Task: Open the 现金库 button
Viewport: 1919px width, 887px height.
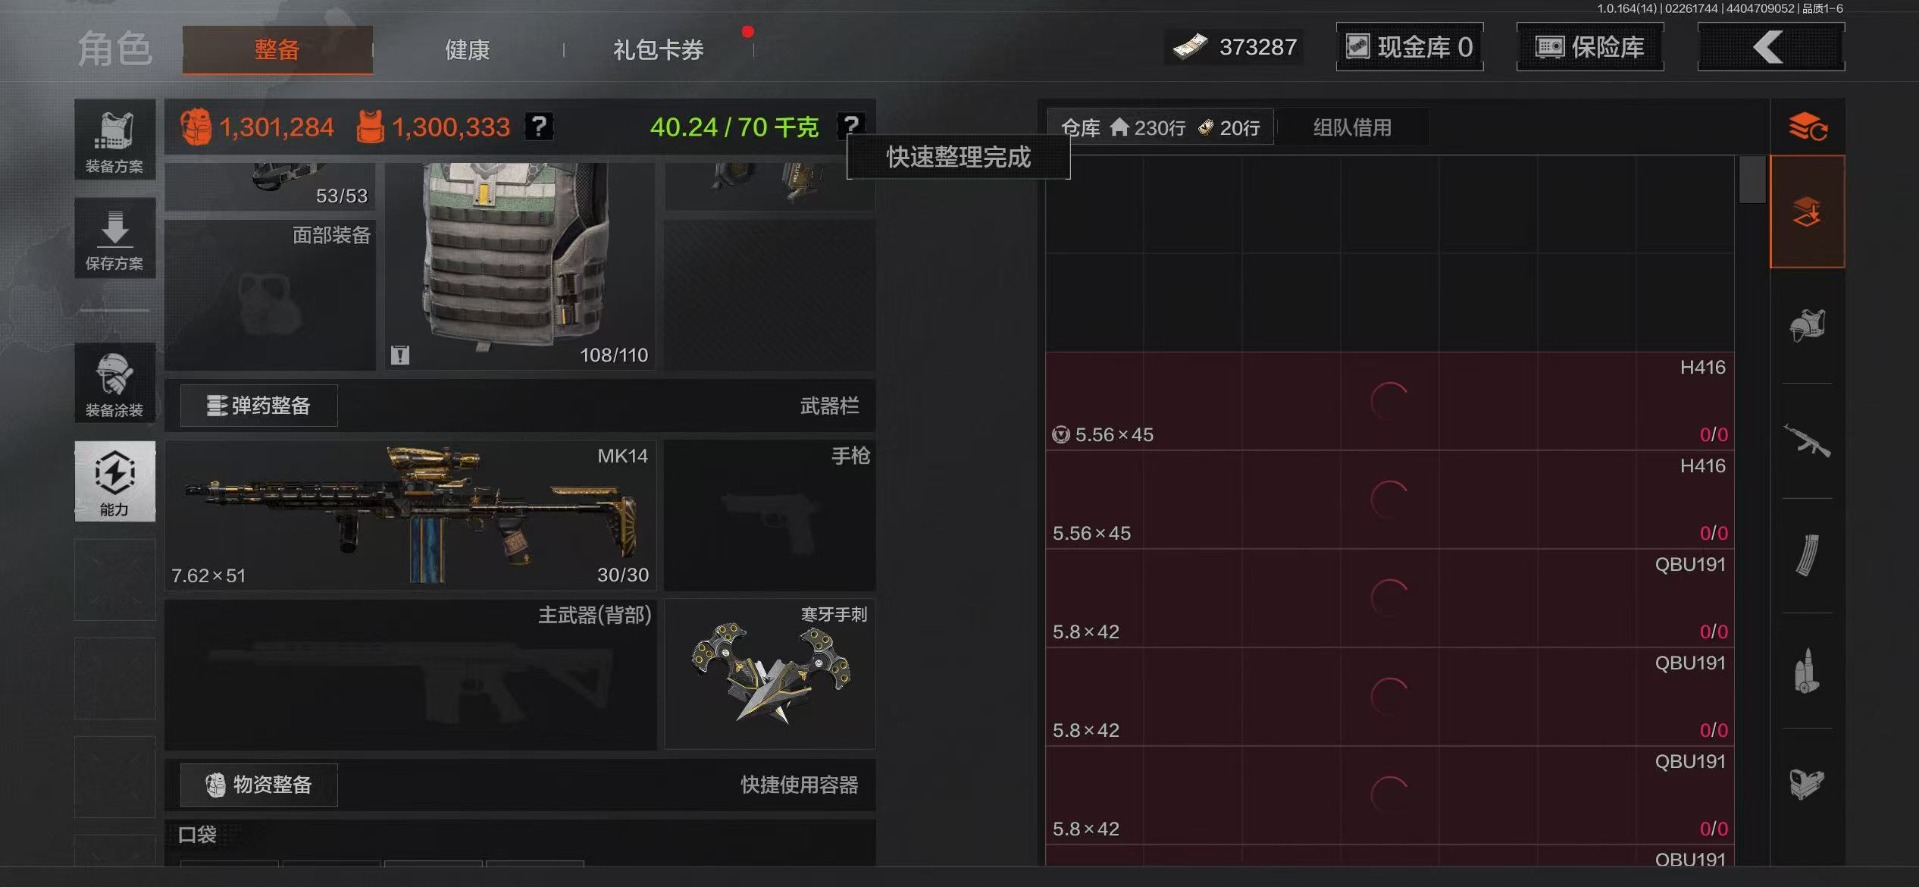Action: point(1410,47)
